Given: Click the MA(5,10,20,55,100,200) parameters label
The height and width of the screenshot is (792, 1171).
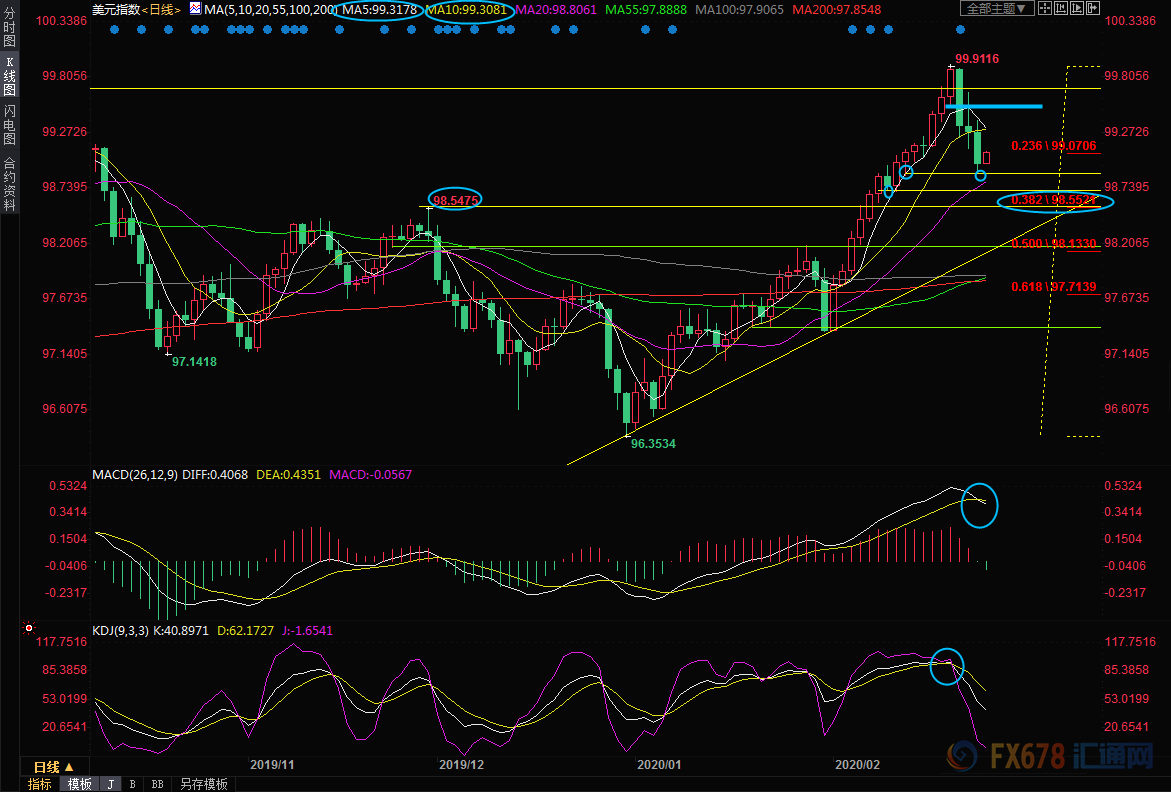Looking at the screenshot, I should [270, 10].
